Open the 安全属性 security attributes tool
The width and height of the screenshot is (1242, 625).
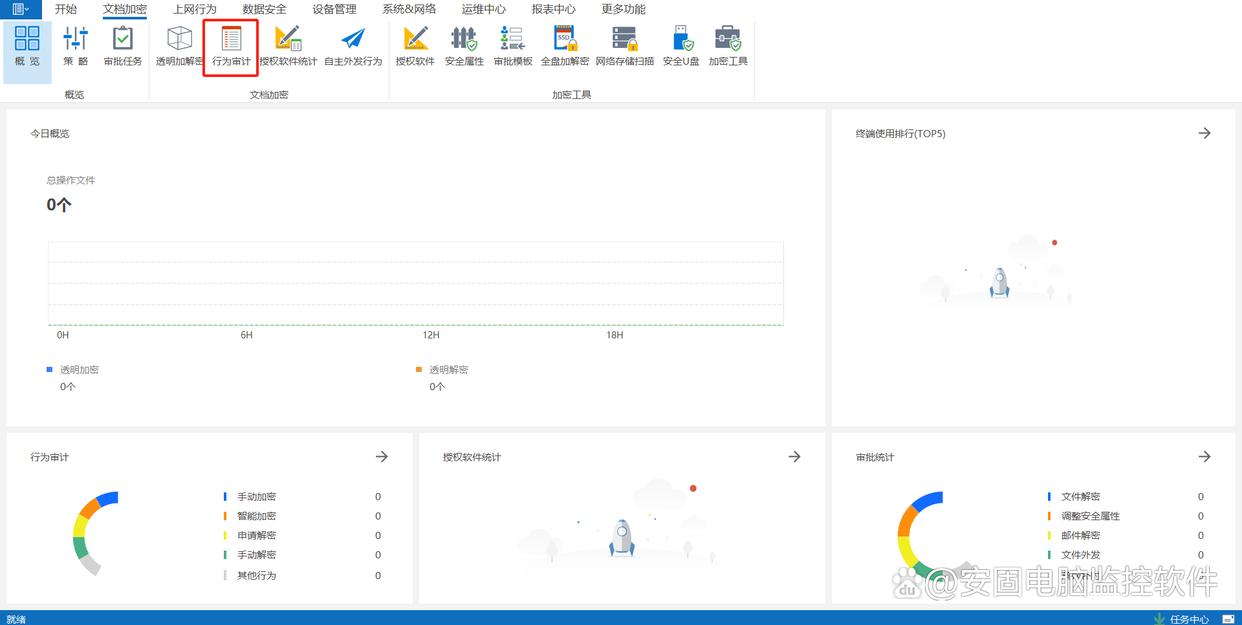[x=464, y=46]
